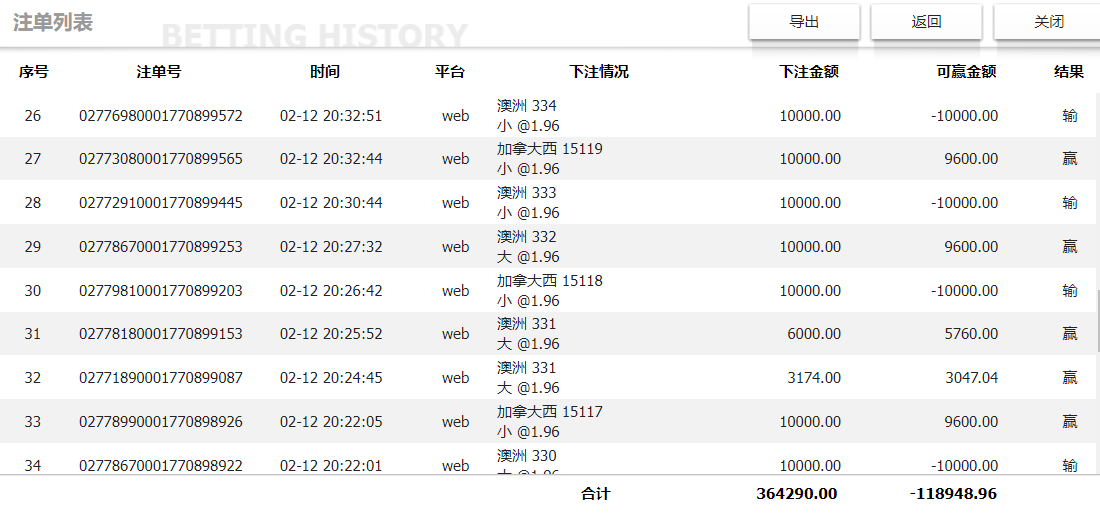
Task: Select row 31 with amount 6000.00
Action: click(813, 334)
